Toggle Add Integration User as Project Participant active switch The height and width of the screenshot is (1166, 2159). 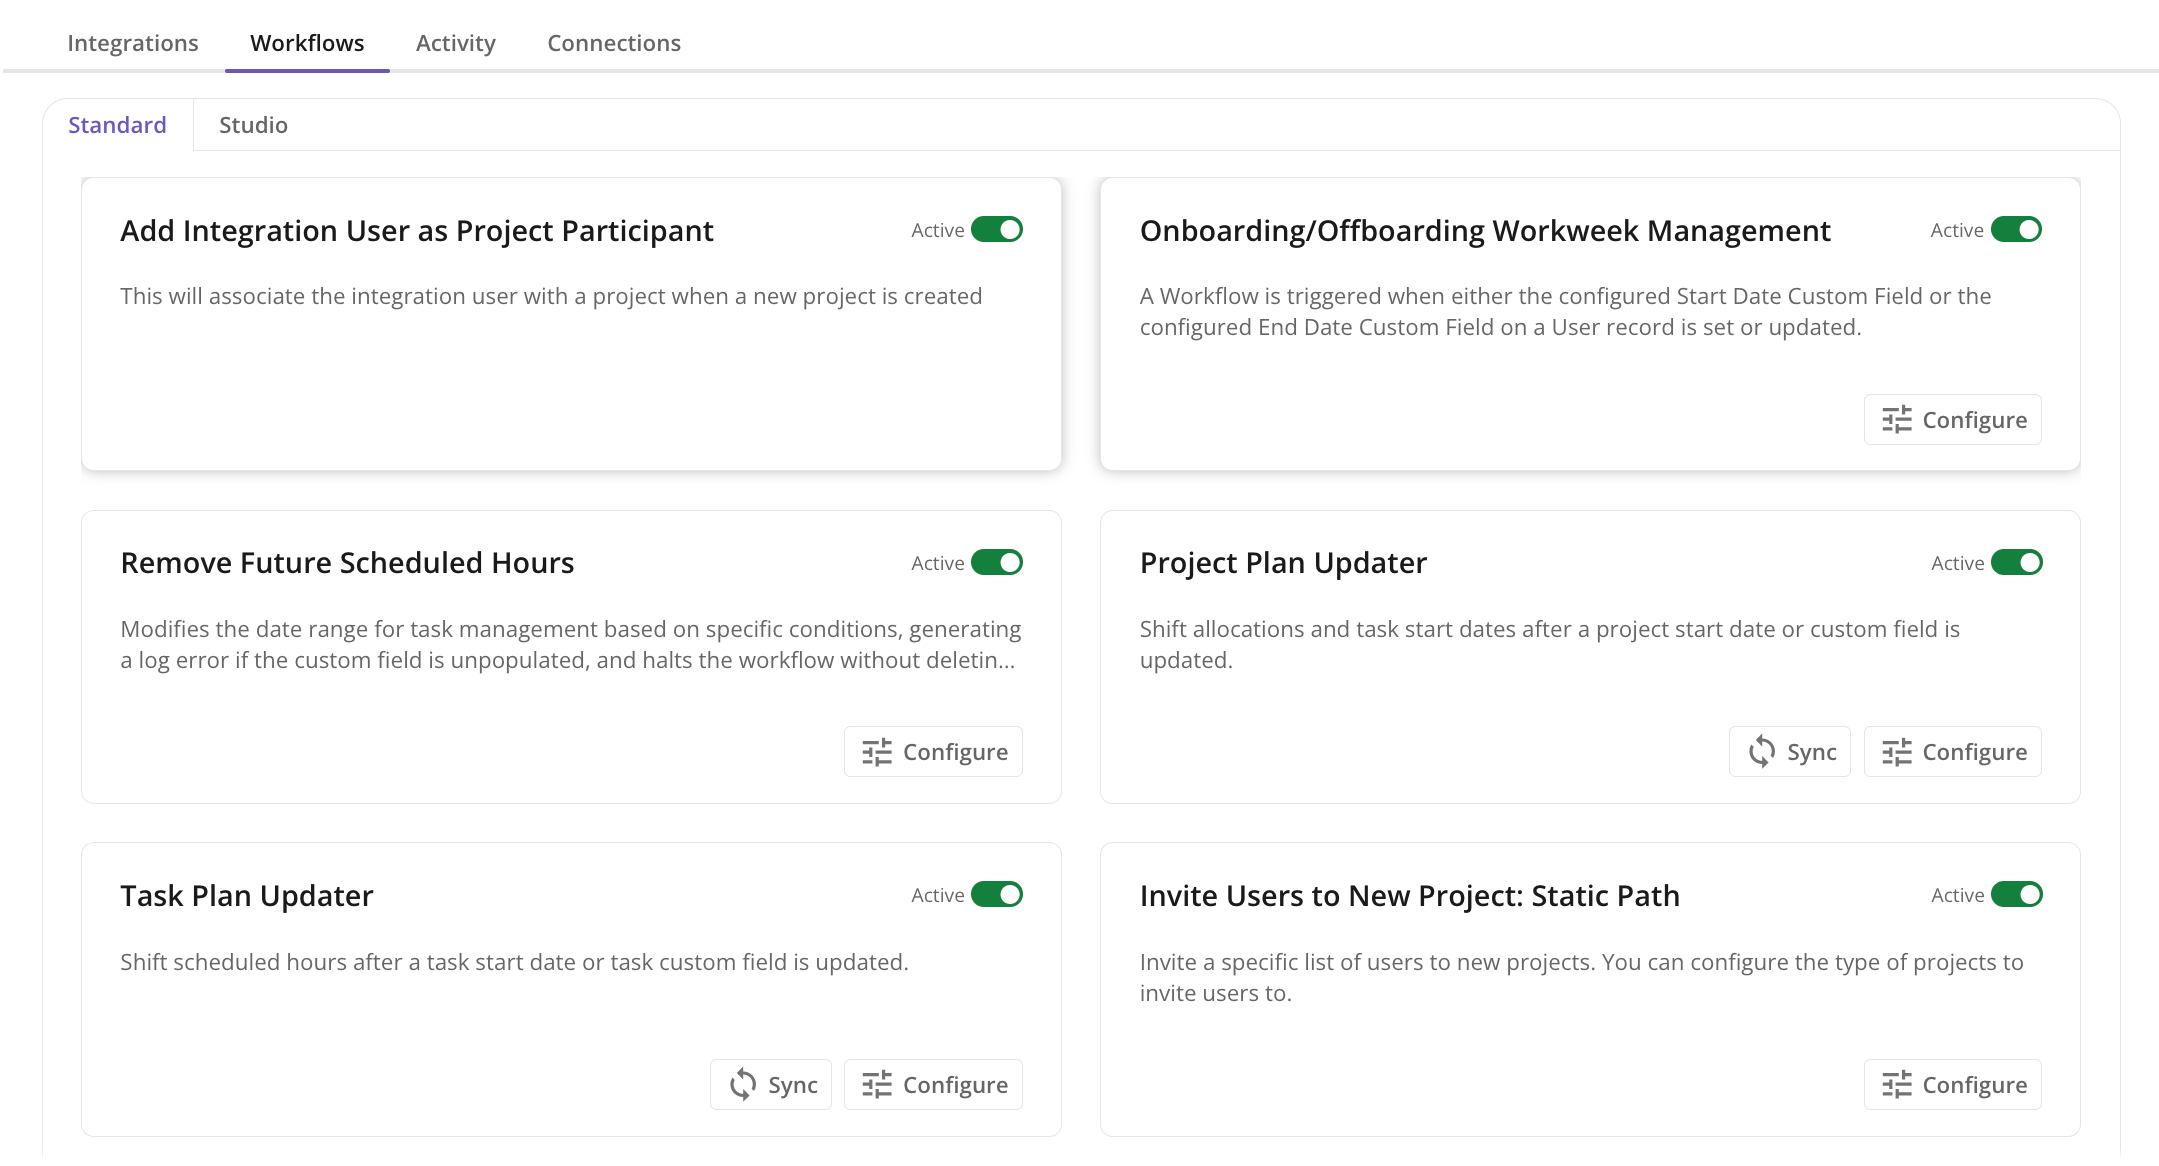[997, 230]
